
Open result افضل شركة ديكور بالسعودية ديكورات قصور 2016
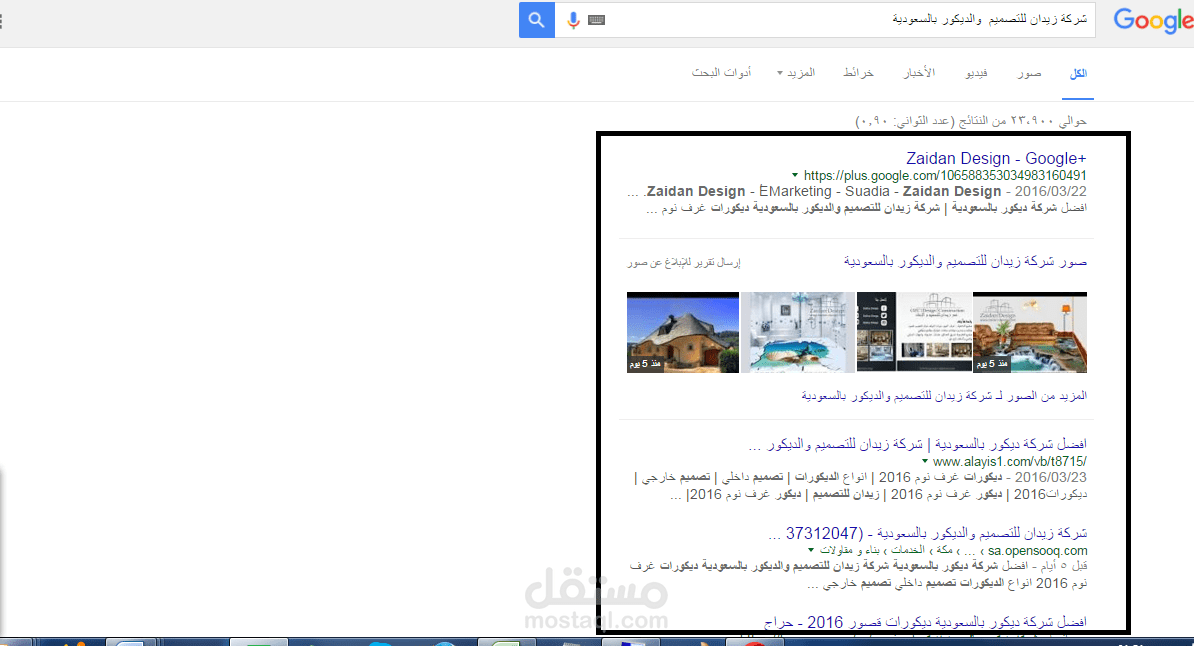(925, 622)
